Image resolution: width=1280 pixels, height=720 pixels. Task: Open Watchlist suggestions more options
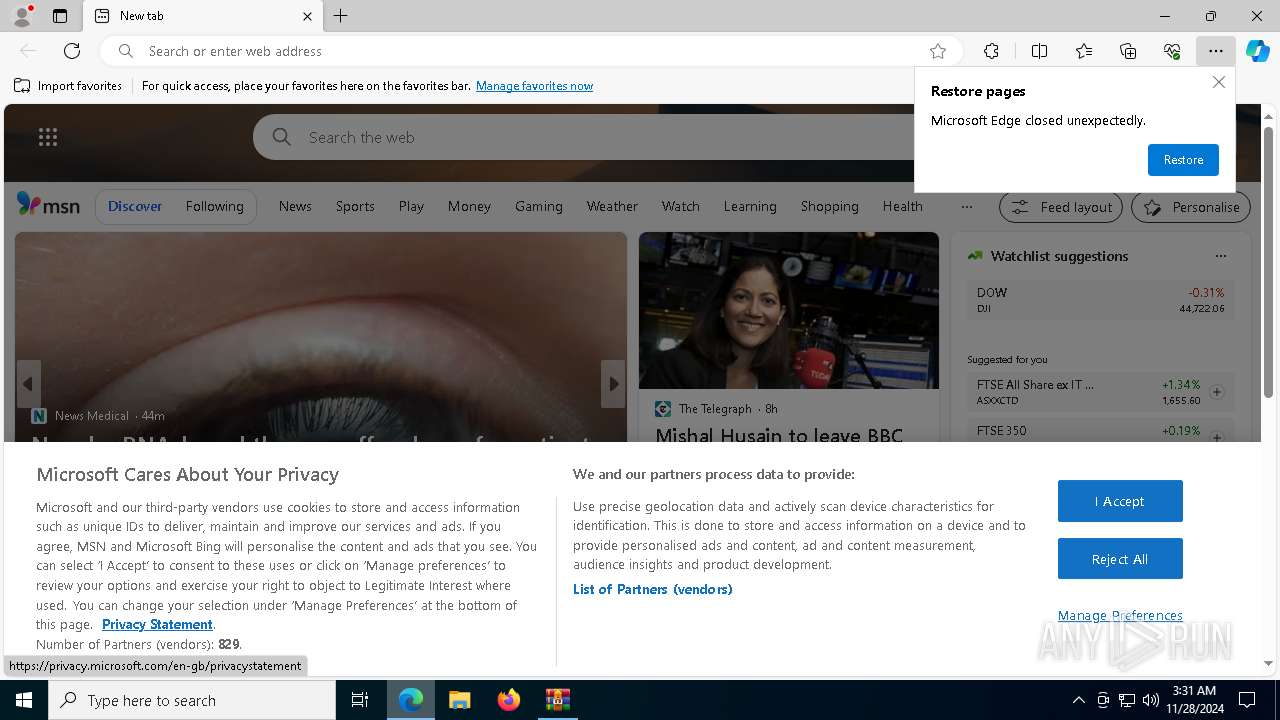1220,256
